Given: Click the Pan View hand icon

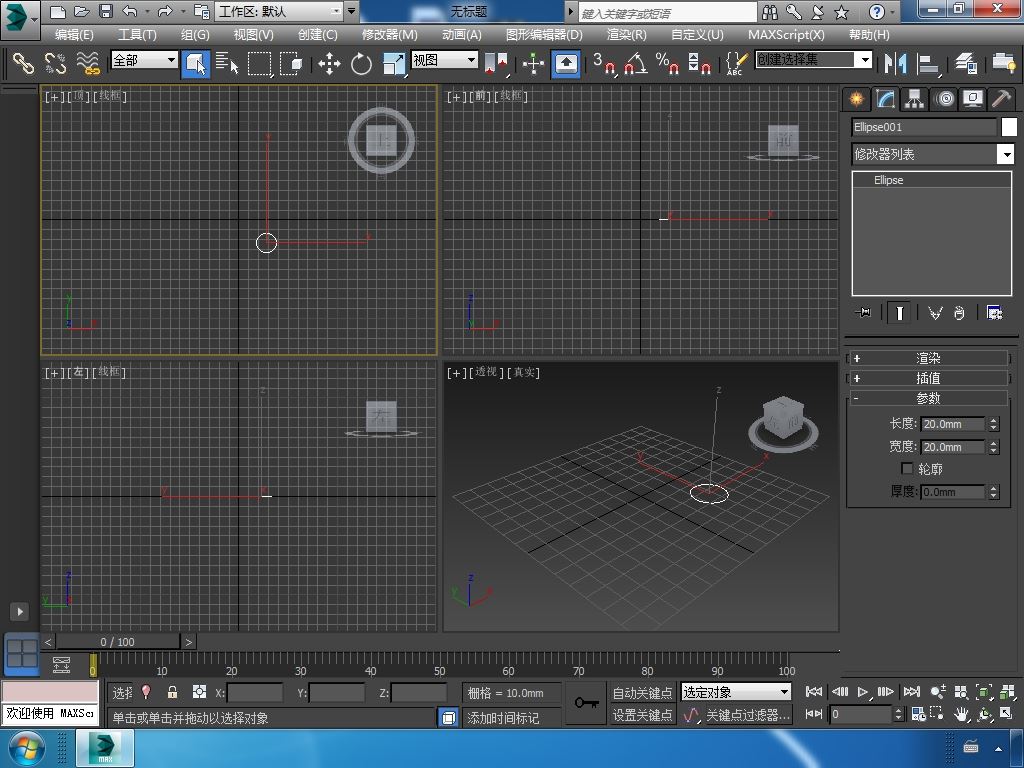Looking at the screenshot, I should click(x=960, y=714).
